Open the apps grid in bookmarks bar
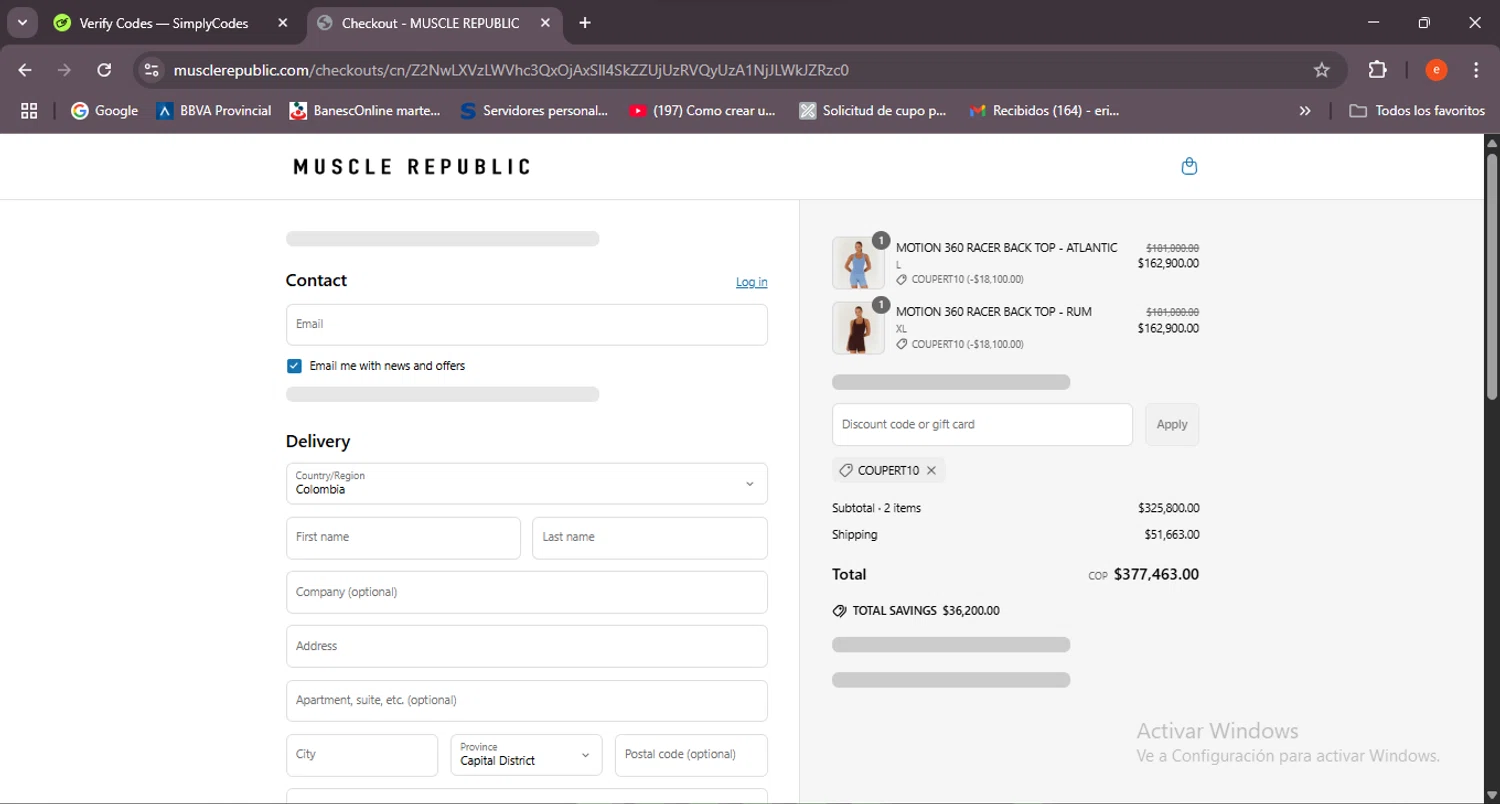The image size is (1500, 804). pyautogui.click(x=29, y=111)
